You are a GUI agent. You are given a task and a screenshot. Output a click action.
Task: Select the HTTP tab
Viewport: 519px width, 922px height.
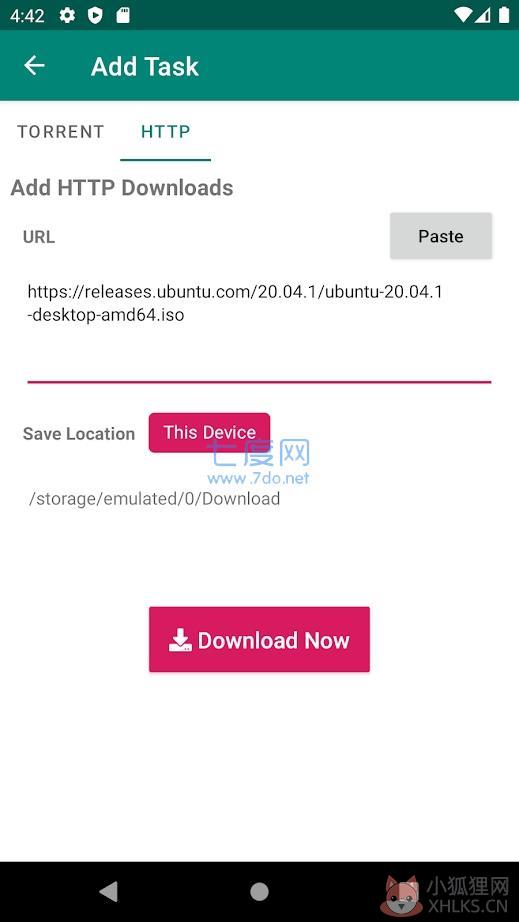coord(166,131)
